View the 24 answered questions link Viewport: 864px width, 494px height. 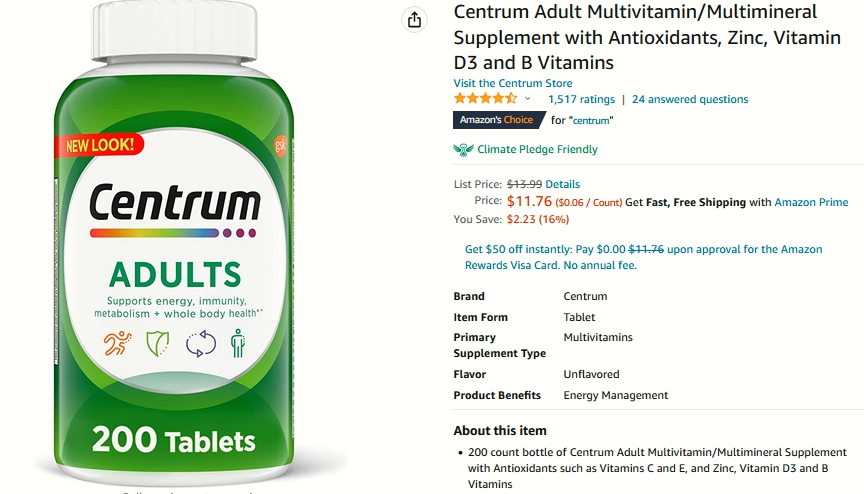(690, 99)
